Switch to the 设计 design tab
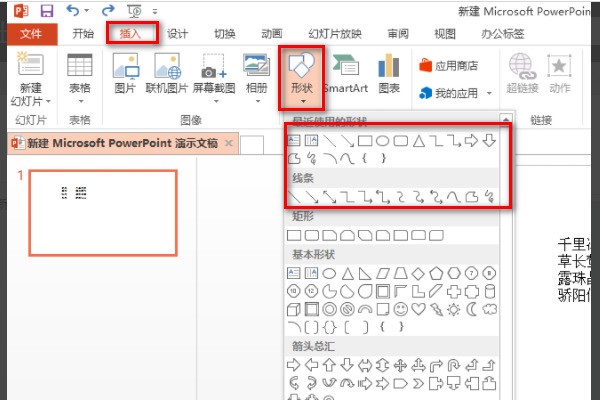The width and height of the screenshot is (600, 400). pos(178,34)
